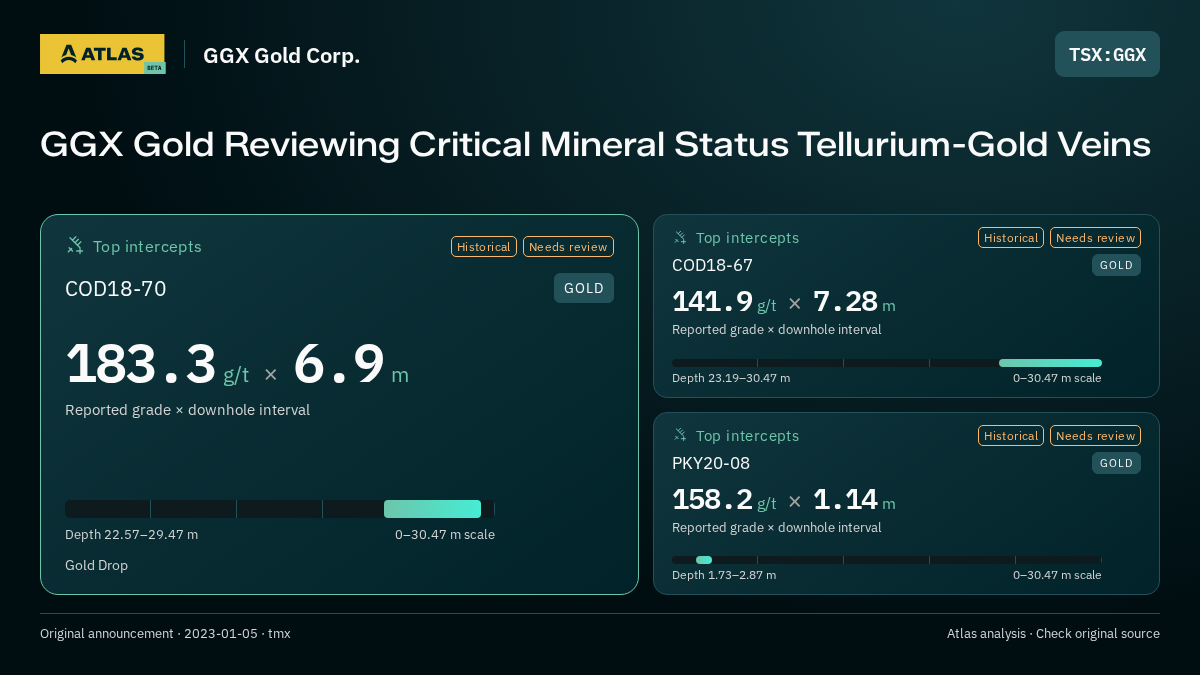This screenshot has width=1200, height=675.
Task: Click the GOLD badge on COD18-70 card
Action: [584, 288]
